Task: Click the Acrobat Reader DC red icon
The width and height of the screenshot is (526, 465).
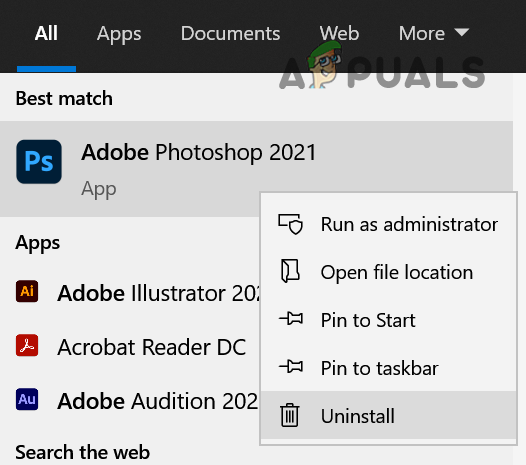Action: pyautogui.click(x=27, y=345)
